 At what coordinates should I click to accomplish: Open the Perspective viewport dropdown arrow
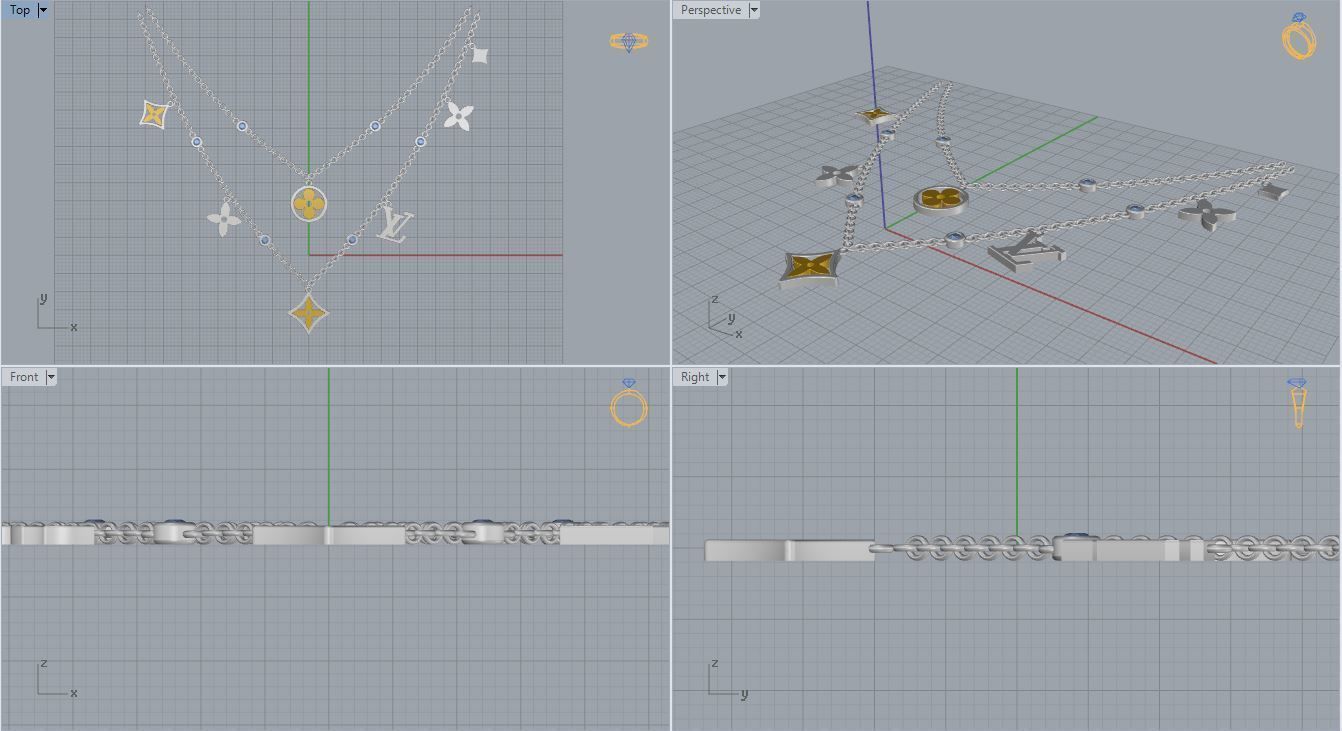click(x=754, y=10)
